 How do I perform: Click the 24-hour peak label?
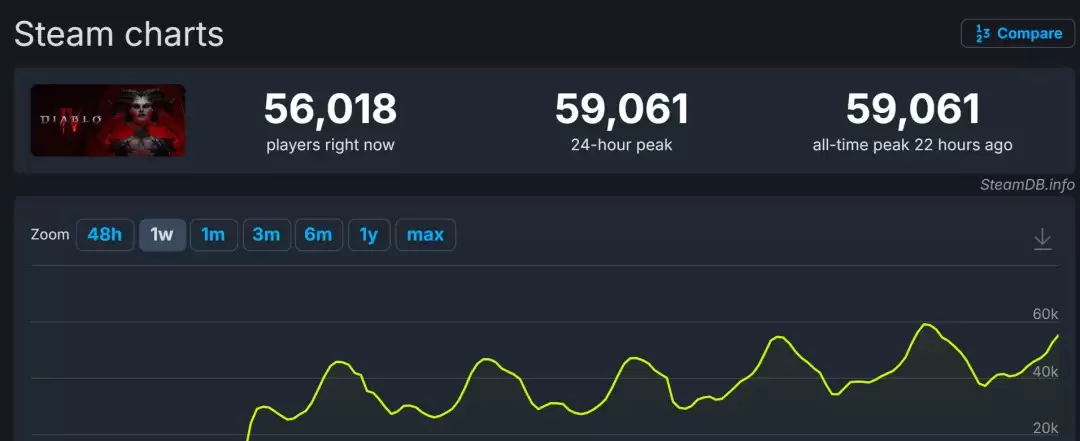(x=621, y=145)
